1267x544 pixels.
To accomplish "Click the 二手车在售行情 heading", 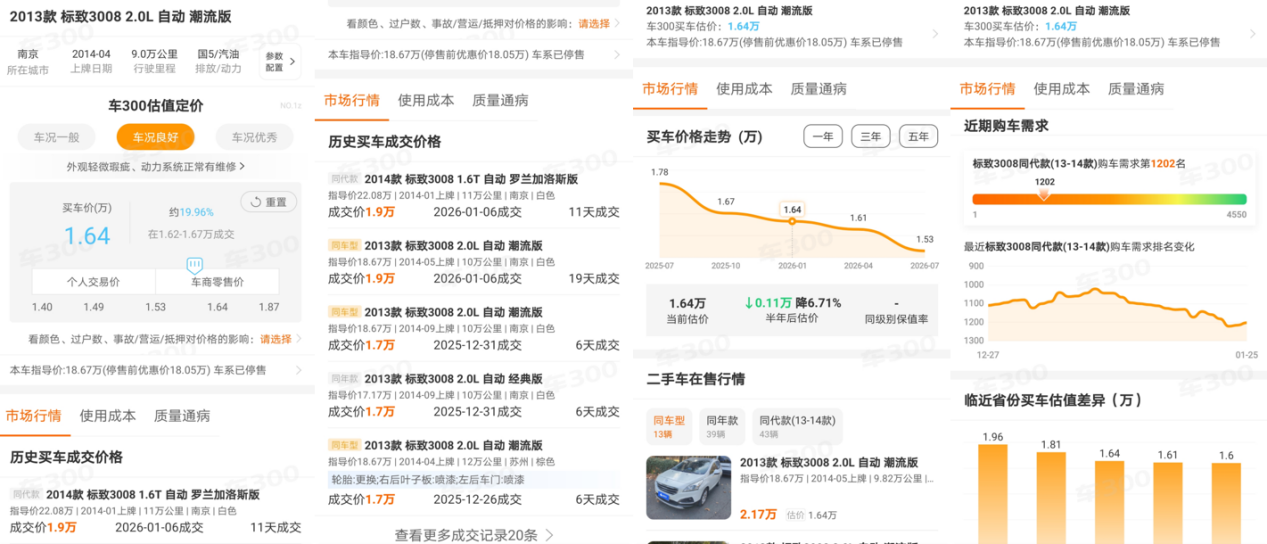I will (x=696, y=379).
